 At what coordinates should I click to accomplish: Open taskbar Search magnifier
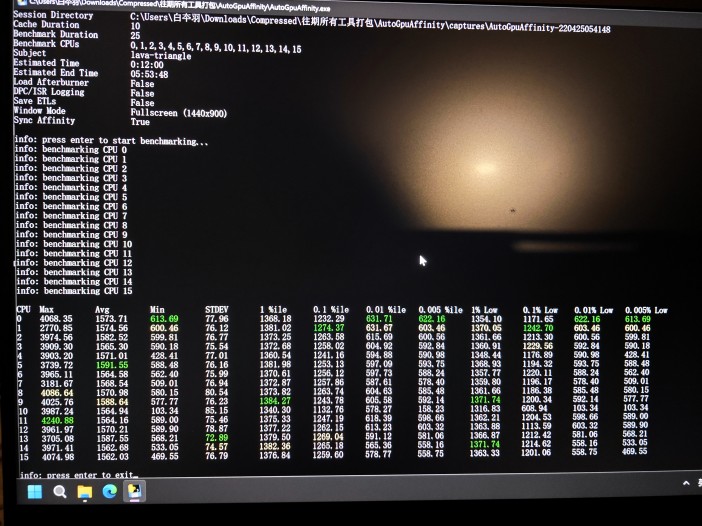60,492
